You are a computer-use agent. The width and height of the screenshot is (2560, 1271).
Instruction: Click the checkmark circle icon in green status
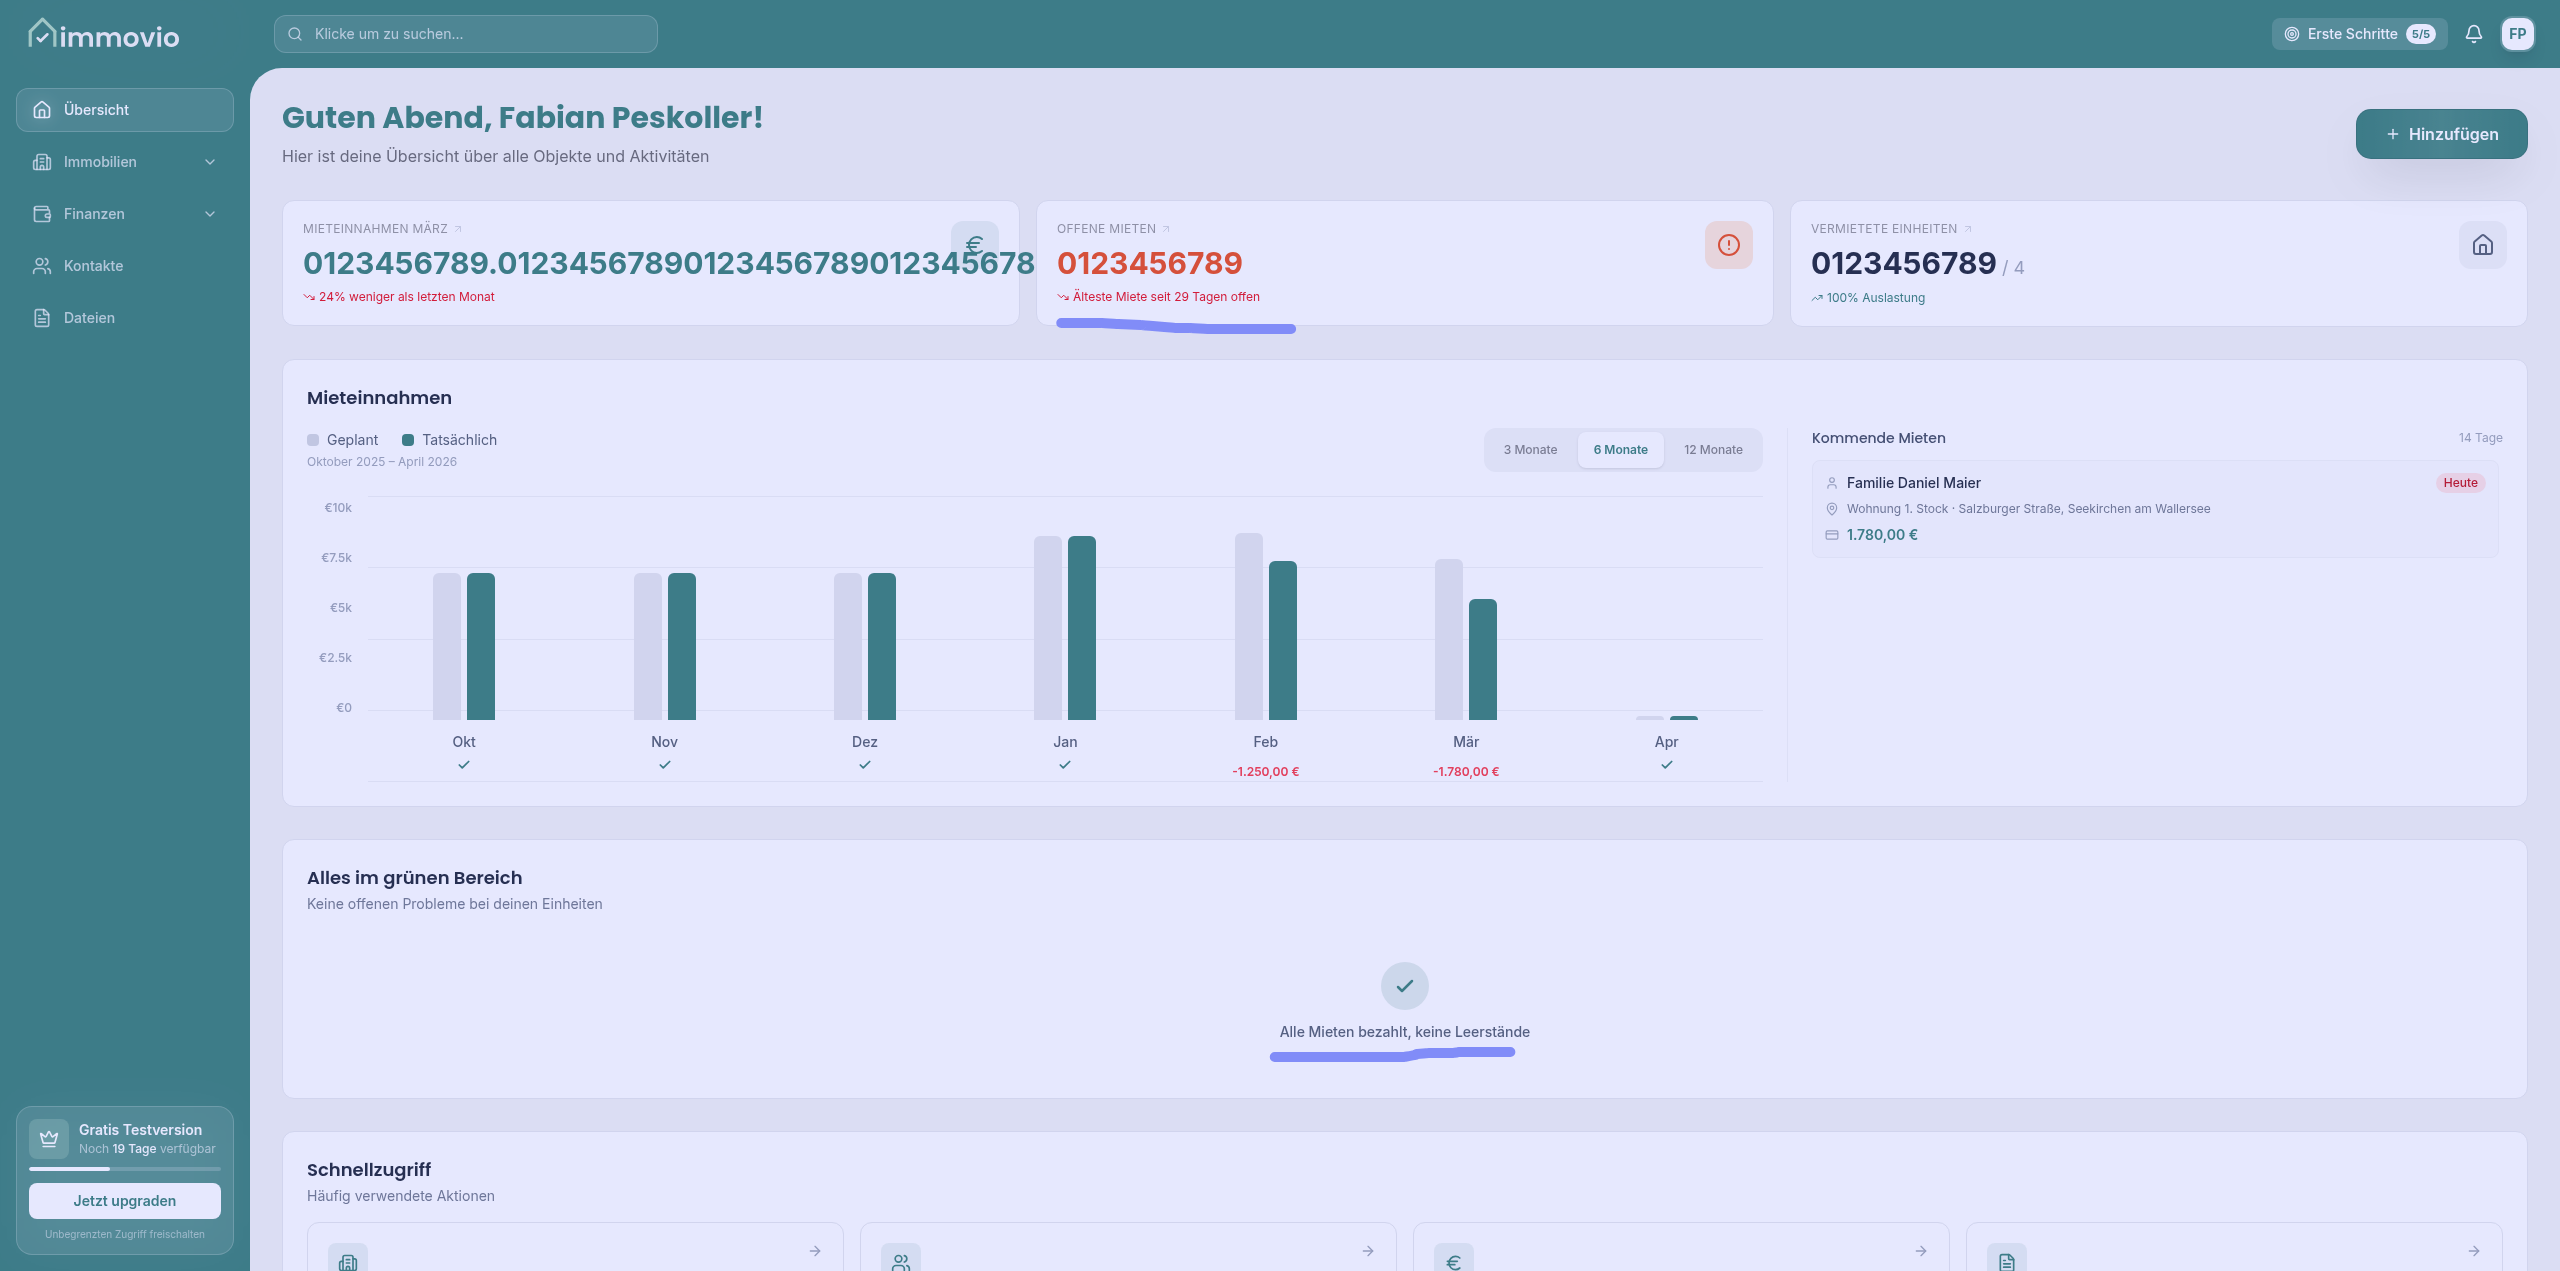coord(1404,986)
